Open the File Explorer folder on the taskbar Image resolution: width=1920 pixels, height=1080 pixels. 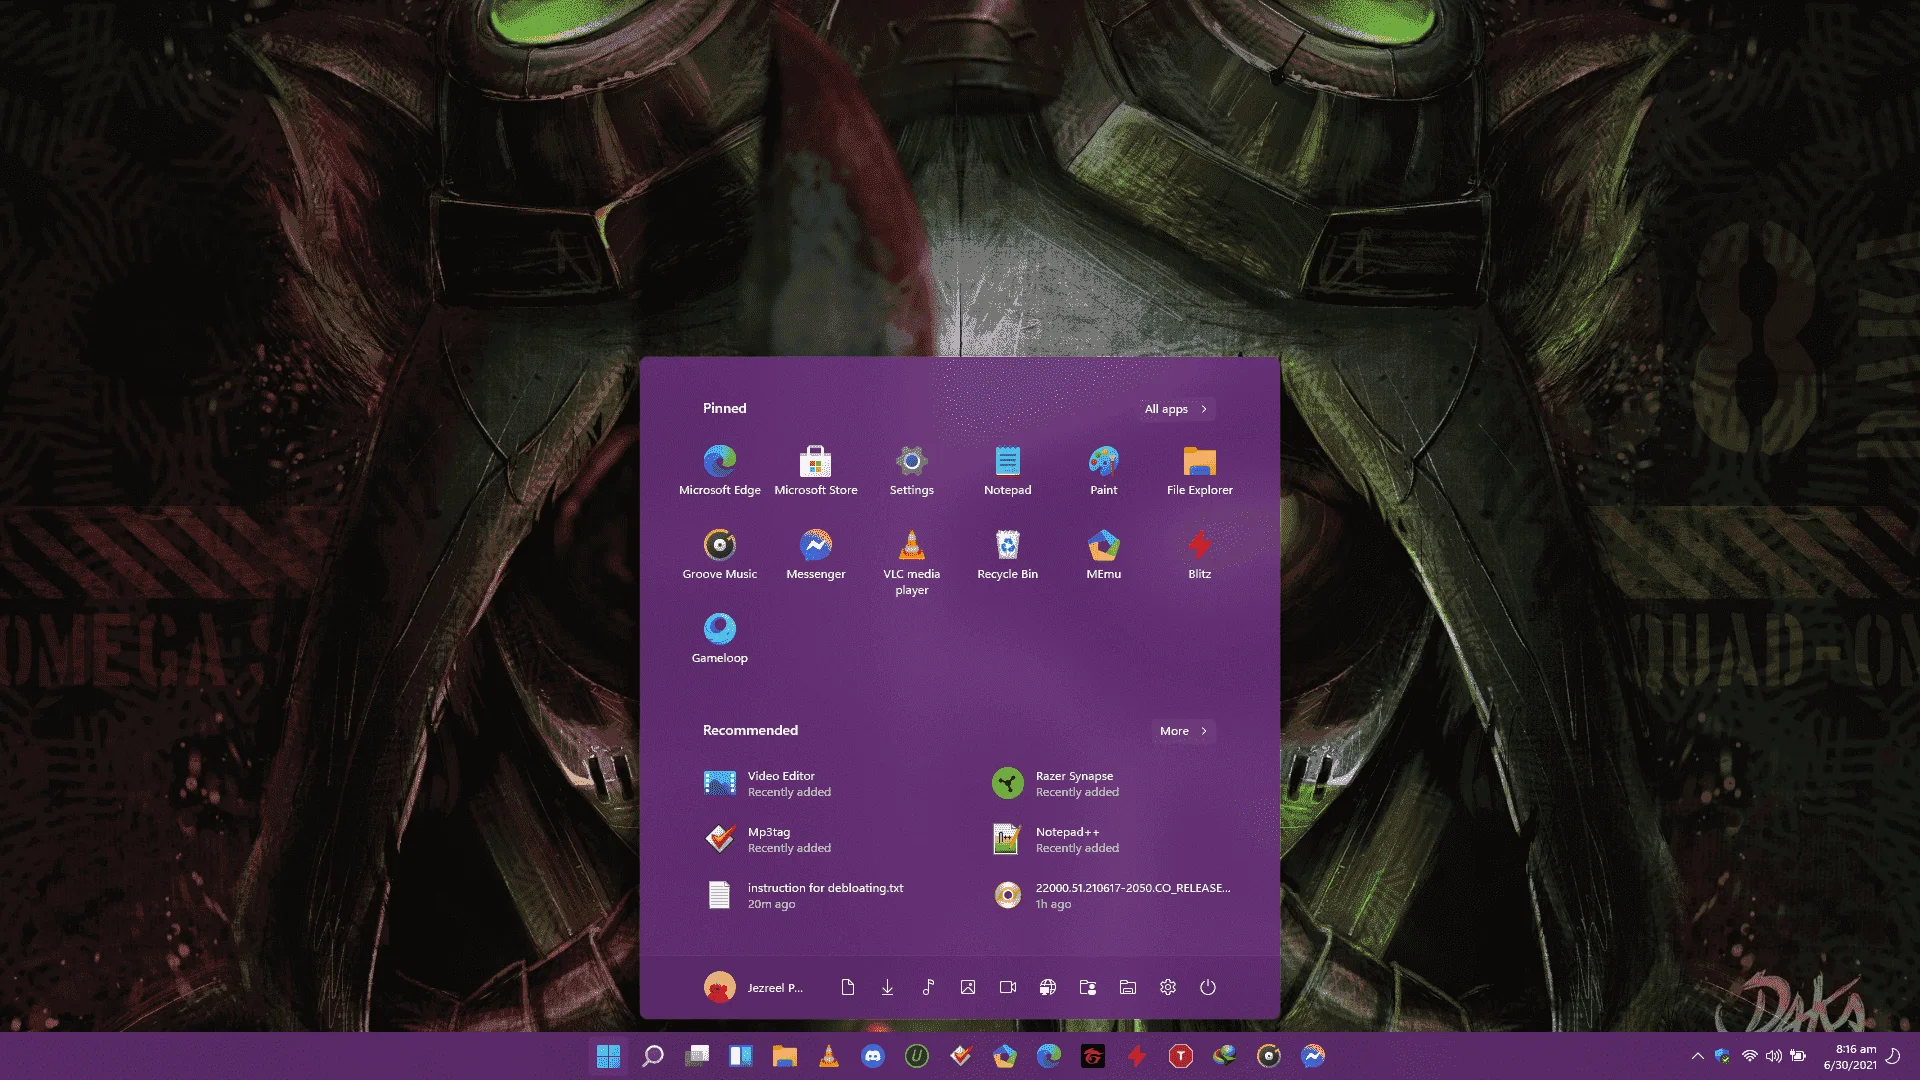[x=785, y=1056]
